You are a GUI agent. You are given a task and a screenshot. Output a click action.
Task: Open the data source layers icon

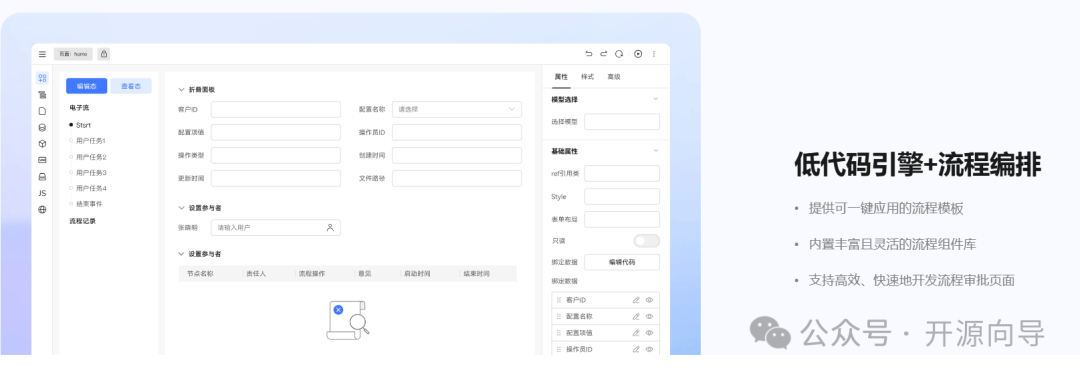[x=43, y=128]
